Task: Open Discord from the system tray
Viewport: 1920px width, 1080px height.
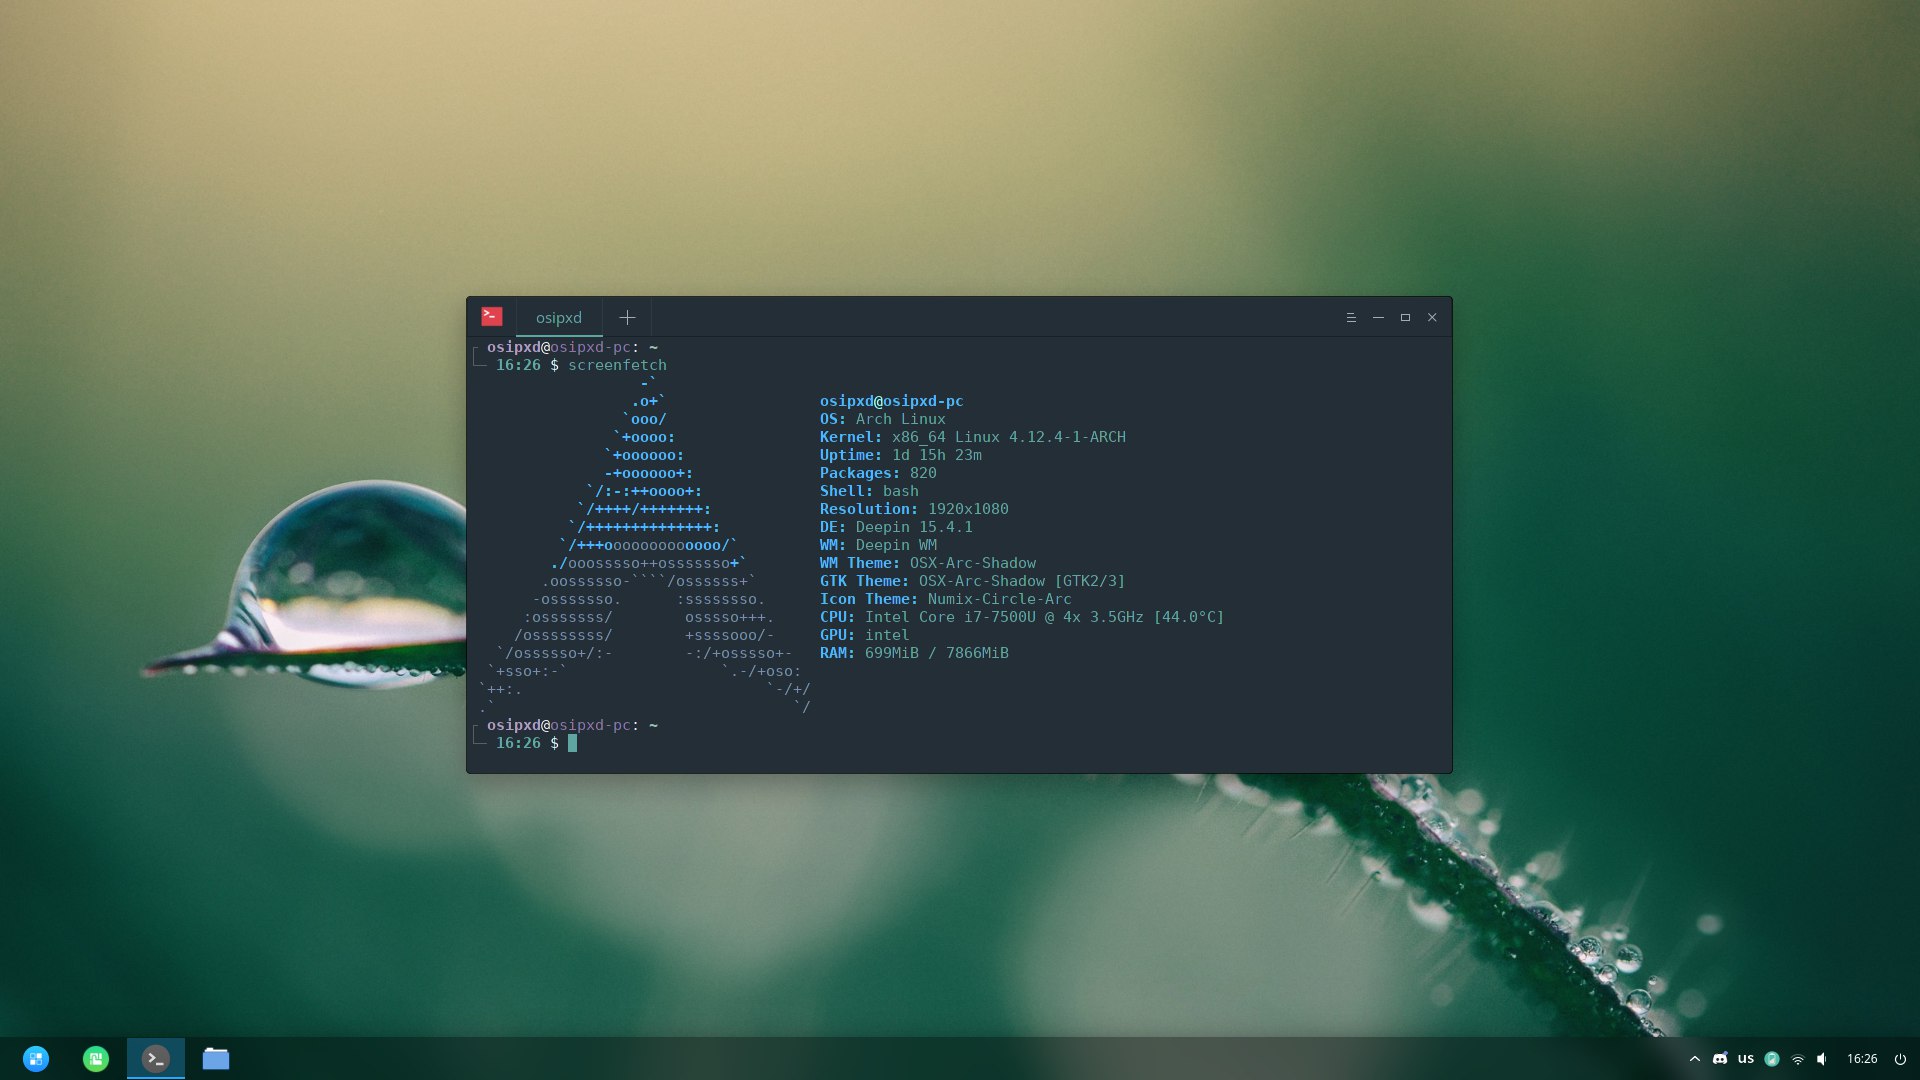Action: click(x=1720, y=1059)
